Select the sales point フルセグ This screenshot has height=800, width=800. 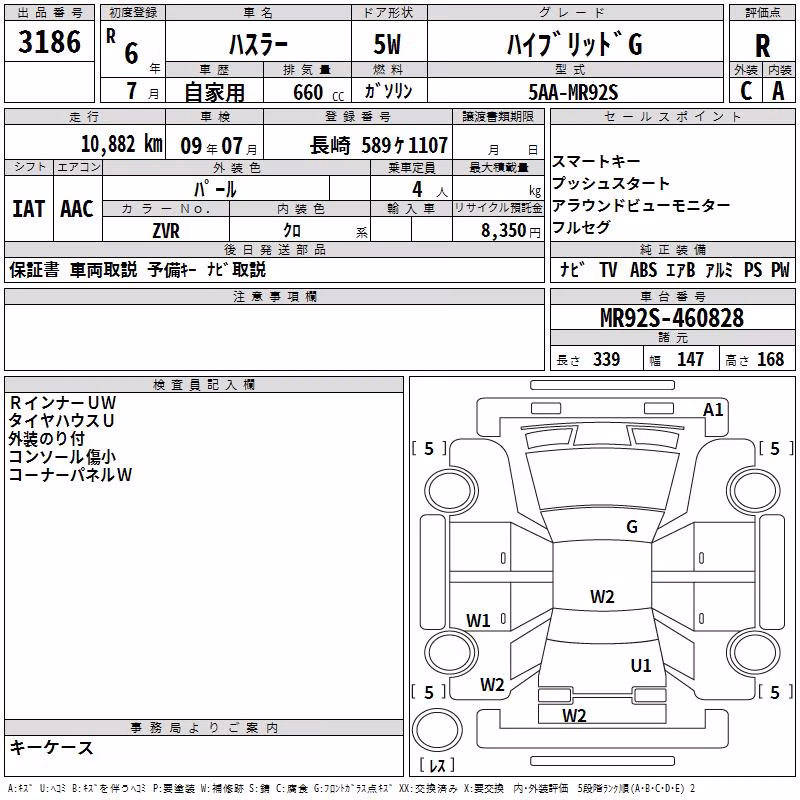[x=581, y=227]
